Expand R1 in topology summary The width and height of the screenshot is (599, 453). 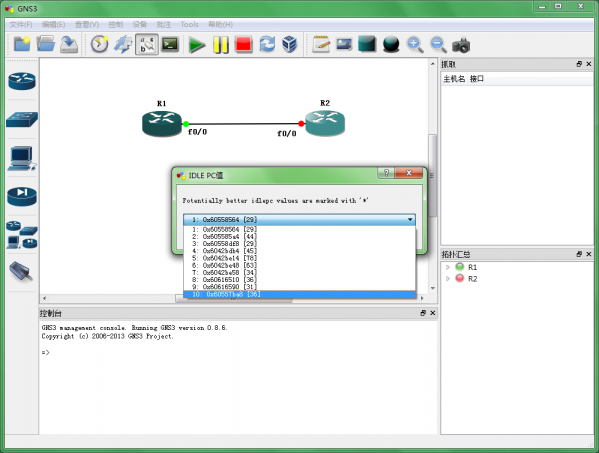(x=448, y=267)
